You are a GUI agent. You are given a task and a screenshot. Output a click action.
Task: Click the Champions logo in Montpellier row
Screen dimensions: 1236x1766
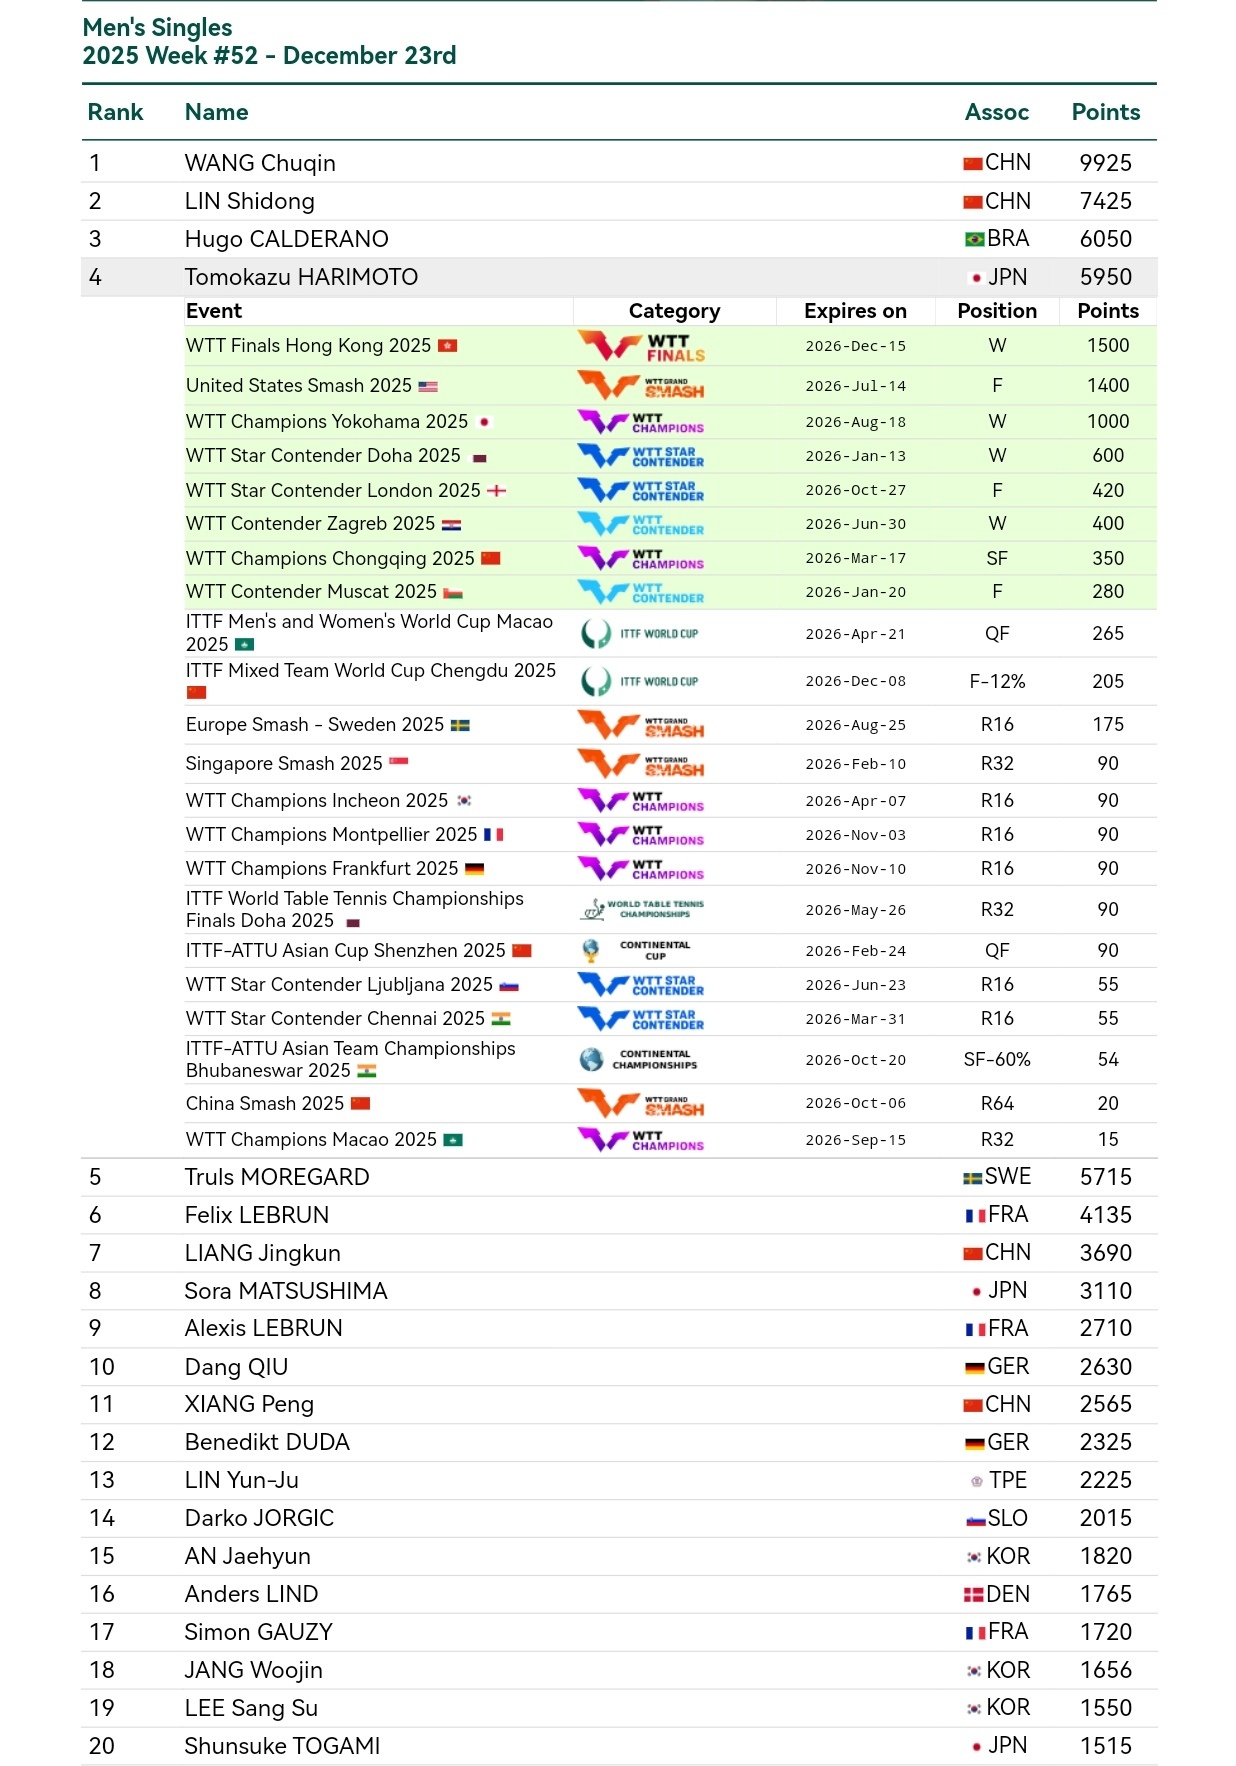click(x=641, y=835)
